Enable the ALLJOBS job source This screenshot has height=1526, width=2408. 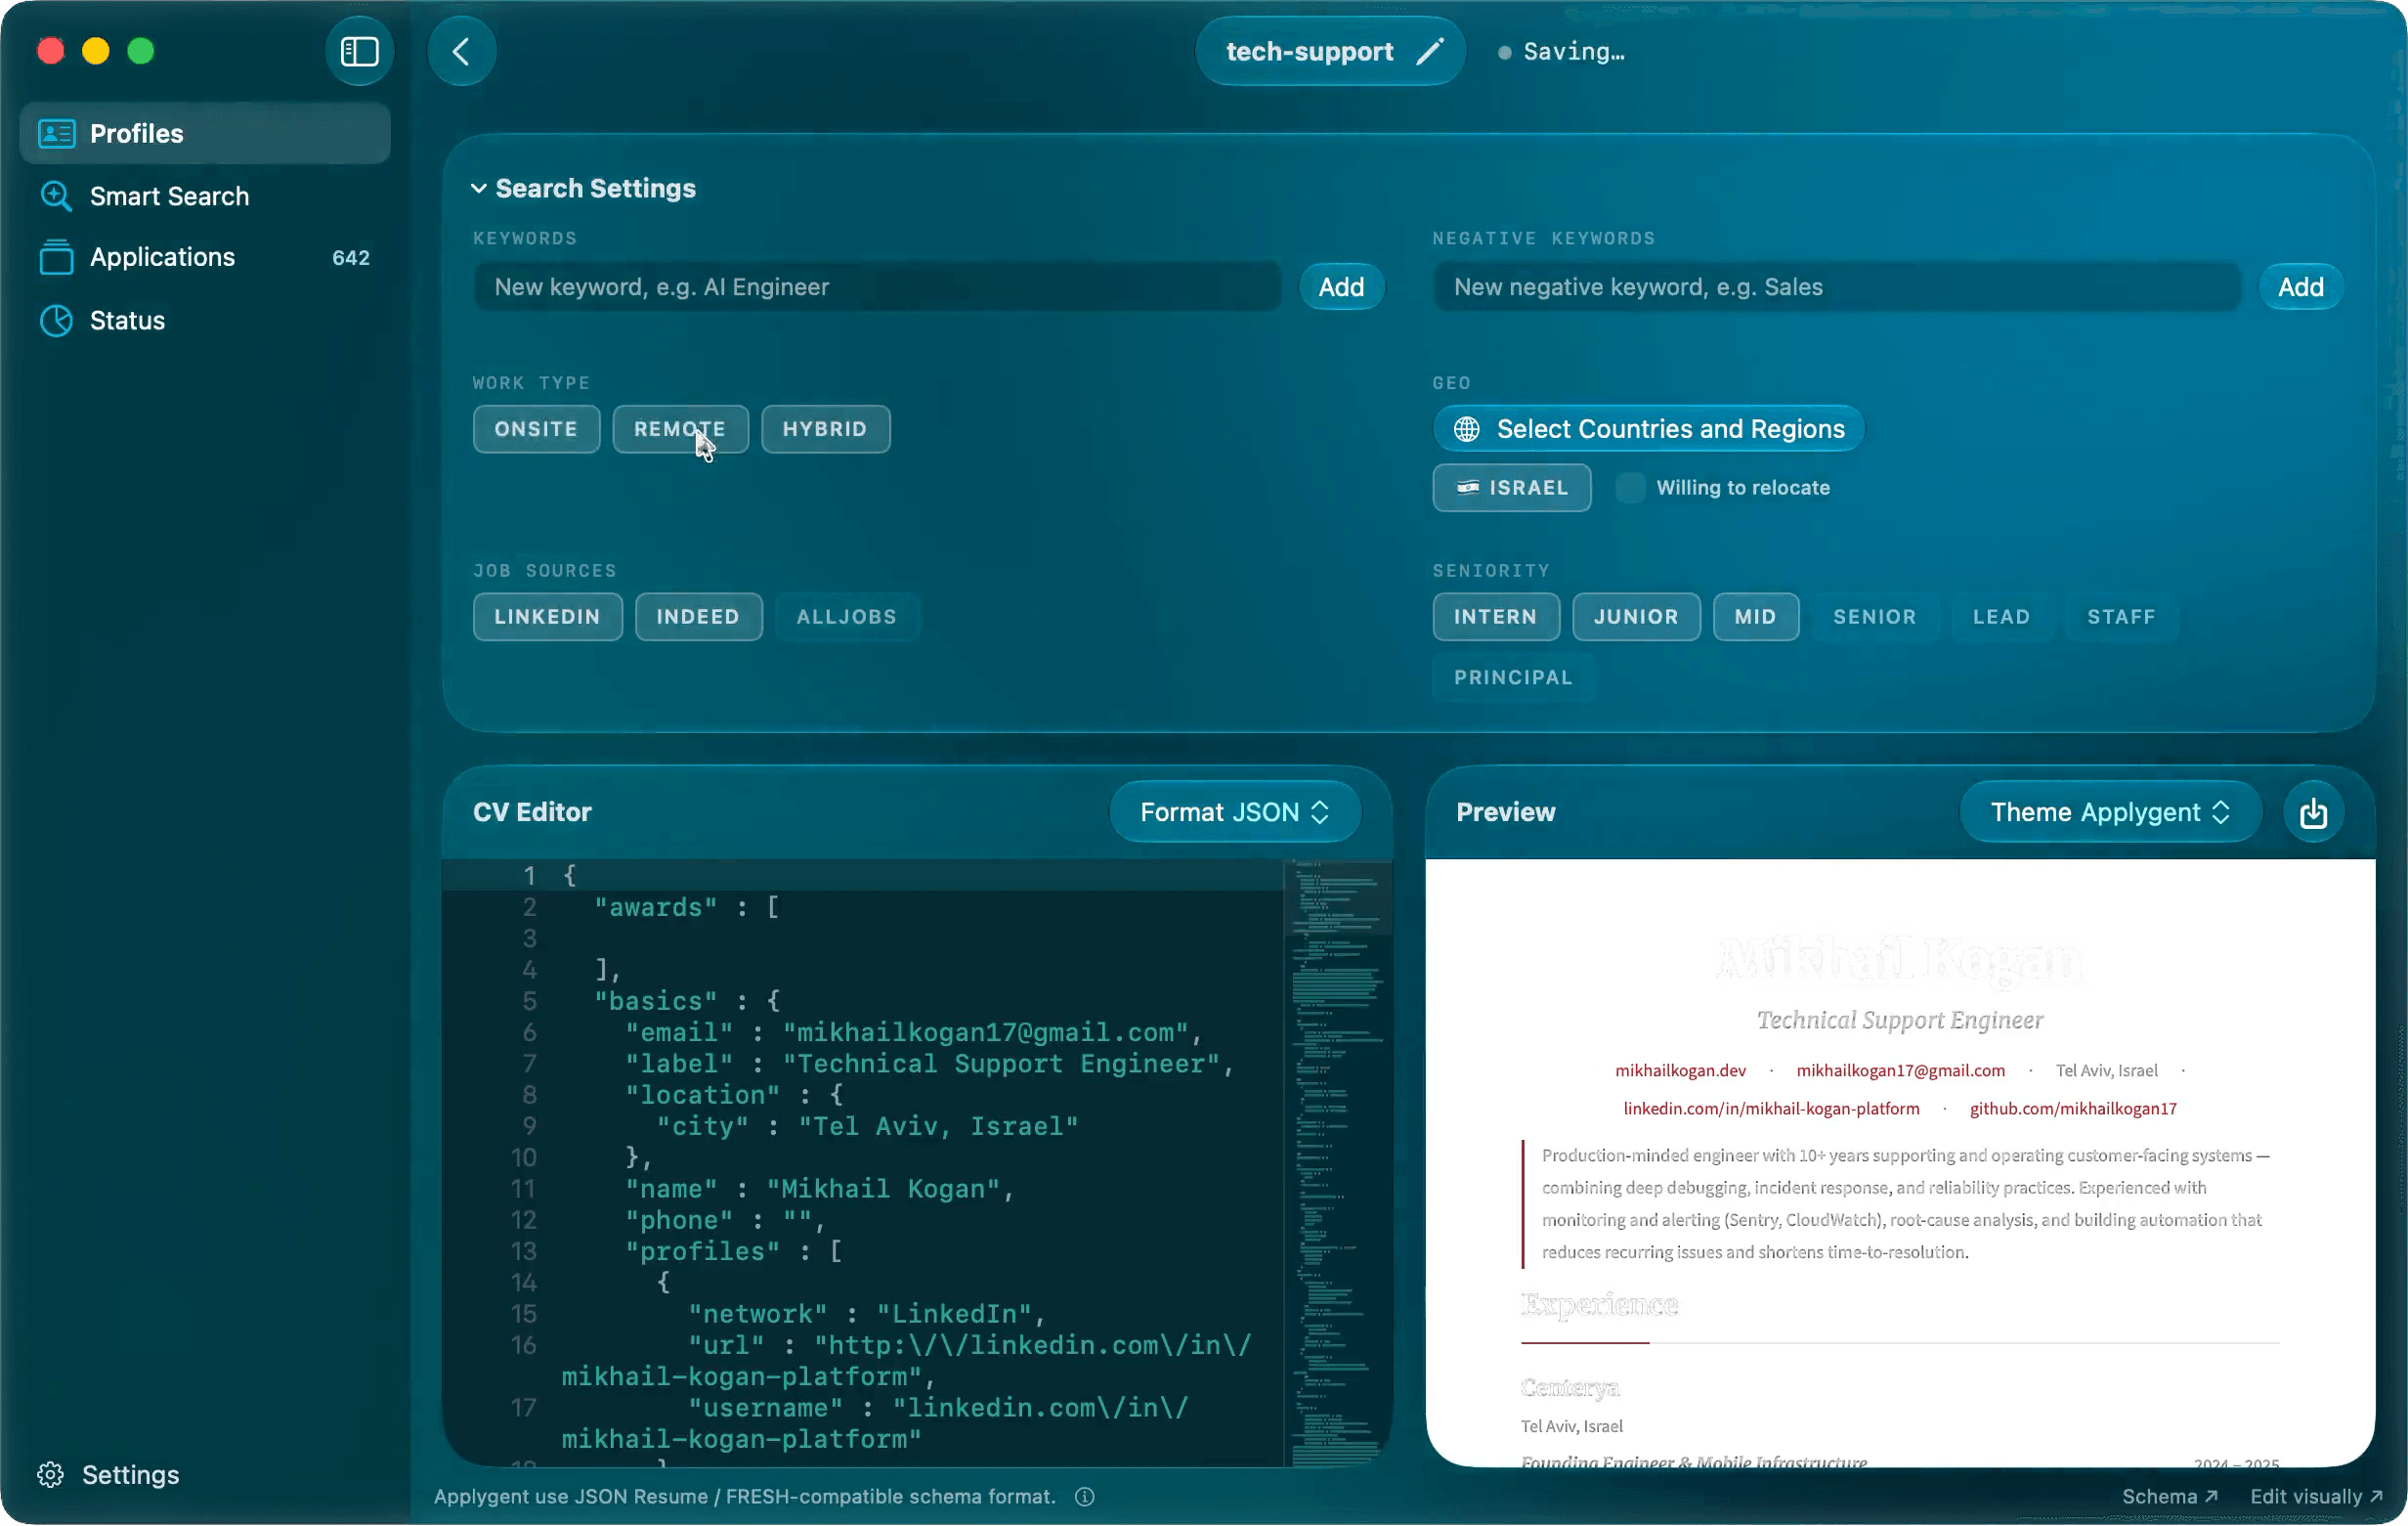click(x=846, y=617)
